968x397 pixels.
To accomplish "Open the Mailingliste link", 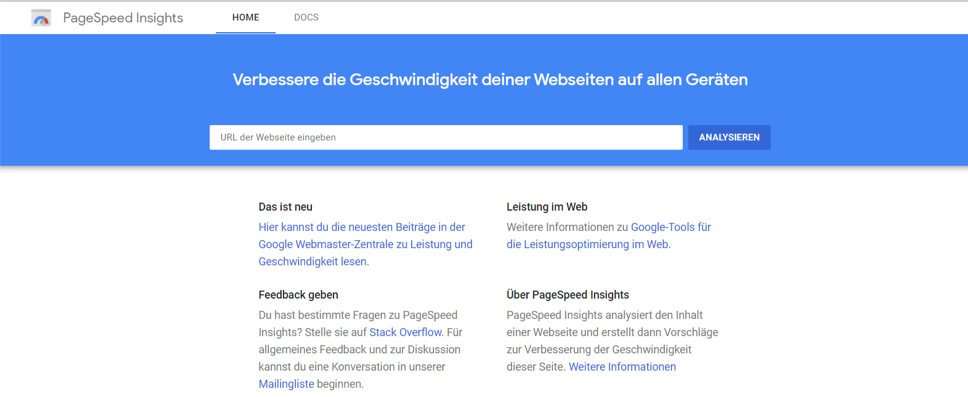I will 286,384.
